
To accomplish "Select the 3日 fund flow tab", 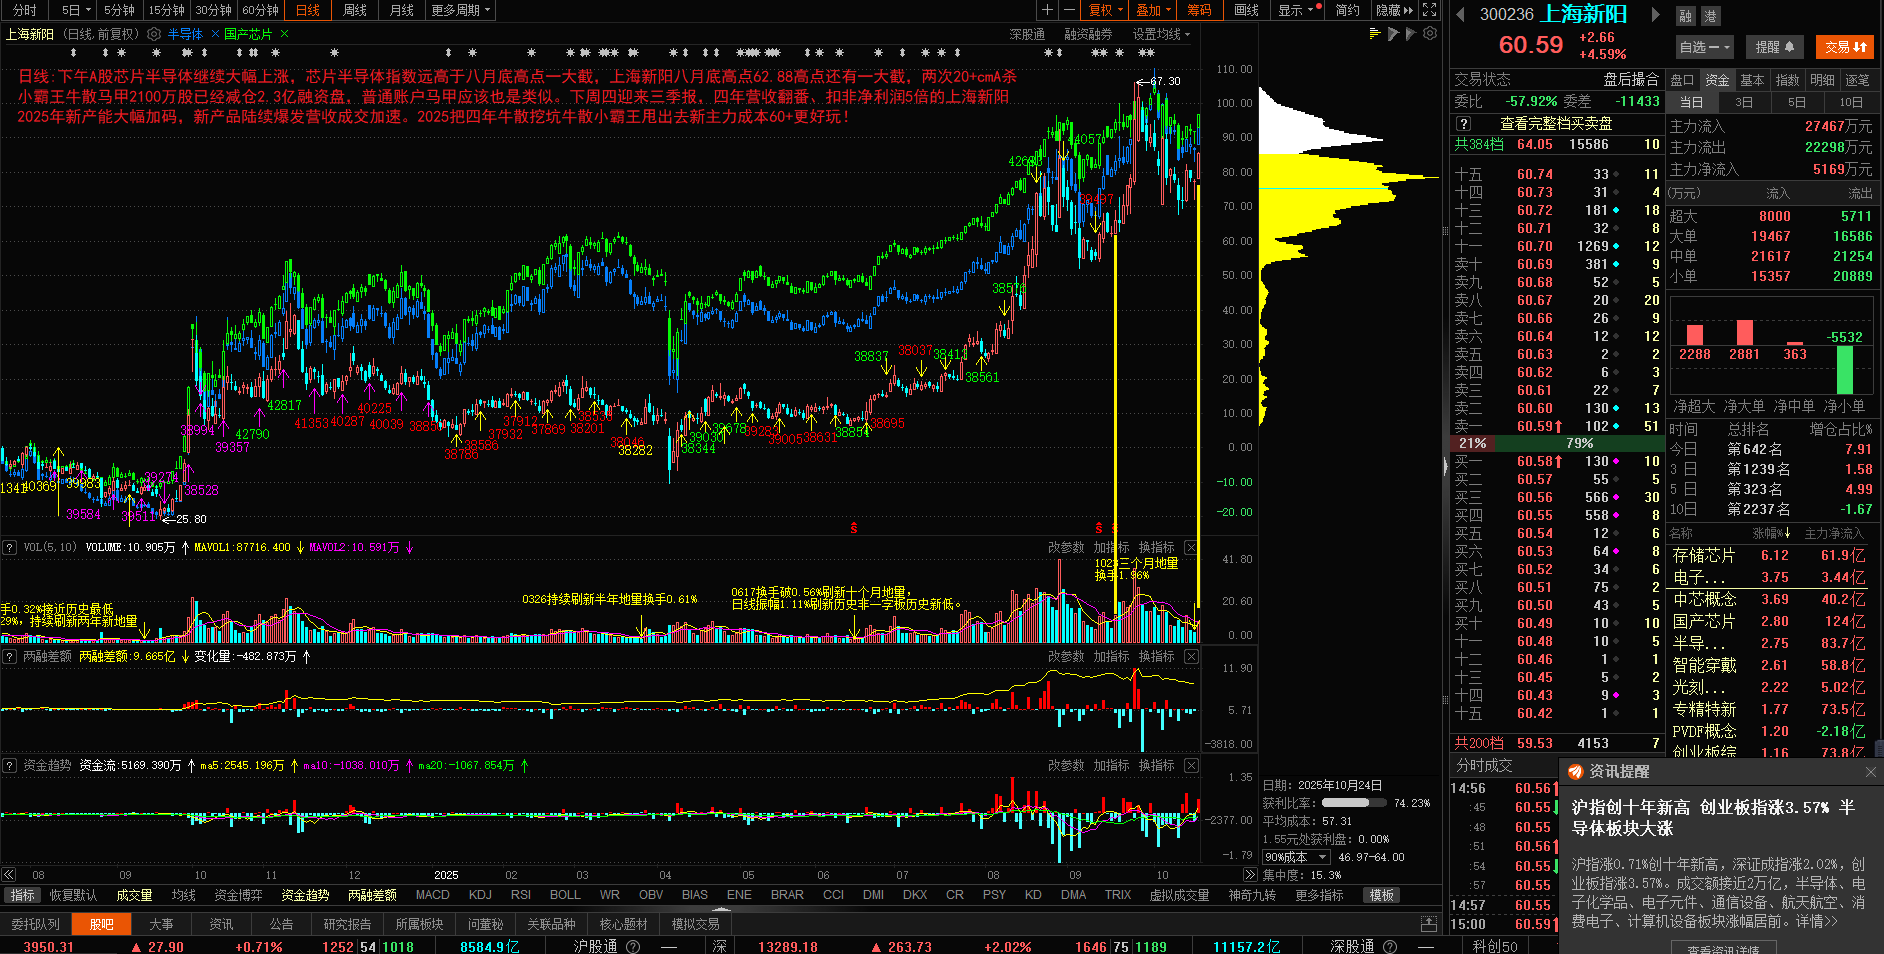I will click(1744, 102).
